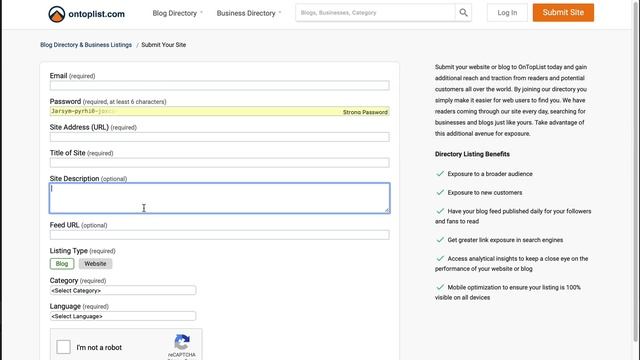Click the search magnifier icon

463,13
